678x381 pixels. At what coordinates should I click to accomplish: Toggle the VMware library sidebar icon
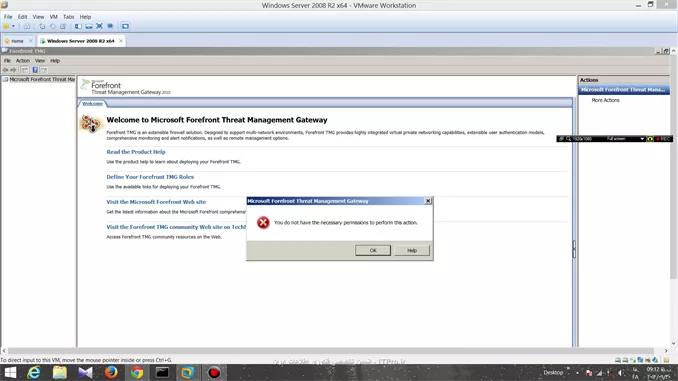point(78,26)
